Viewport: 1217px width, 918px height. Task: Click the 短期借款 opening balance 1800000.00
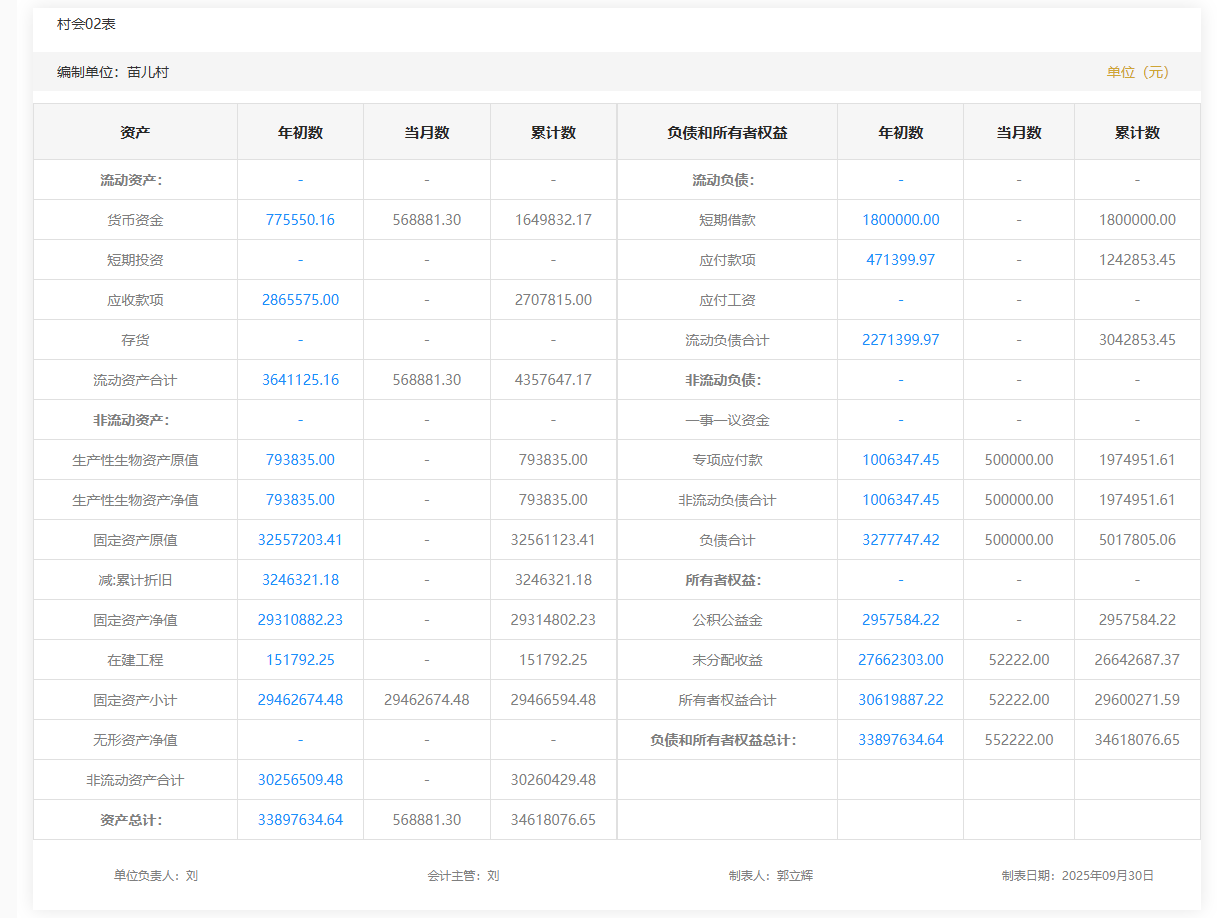click(900, 220)
